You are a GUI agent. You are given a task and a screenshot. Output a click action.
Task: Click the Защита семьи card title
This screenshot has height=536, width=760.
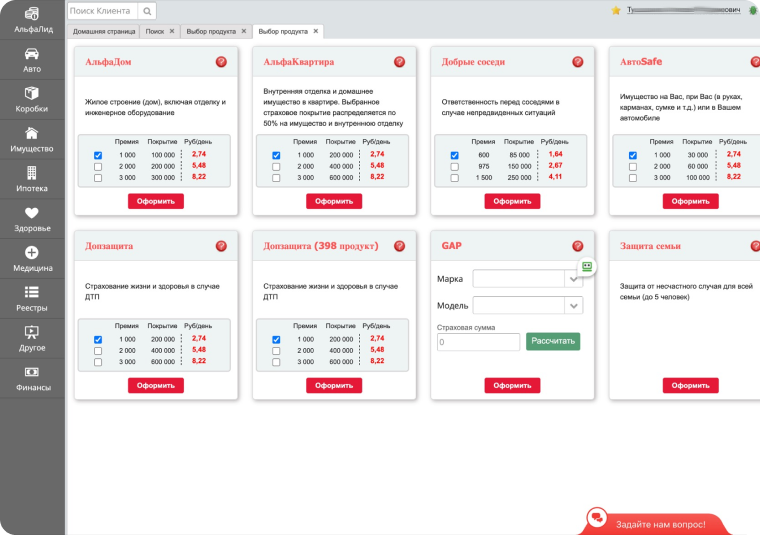650,246
